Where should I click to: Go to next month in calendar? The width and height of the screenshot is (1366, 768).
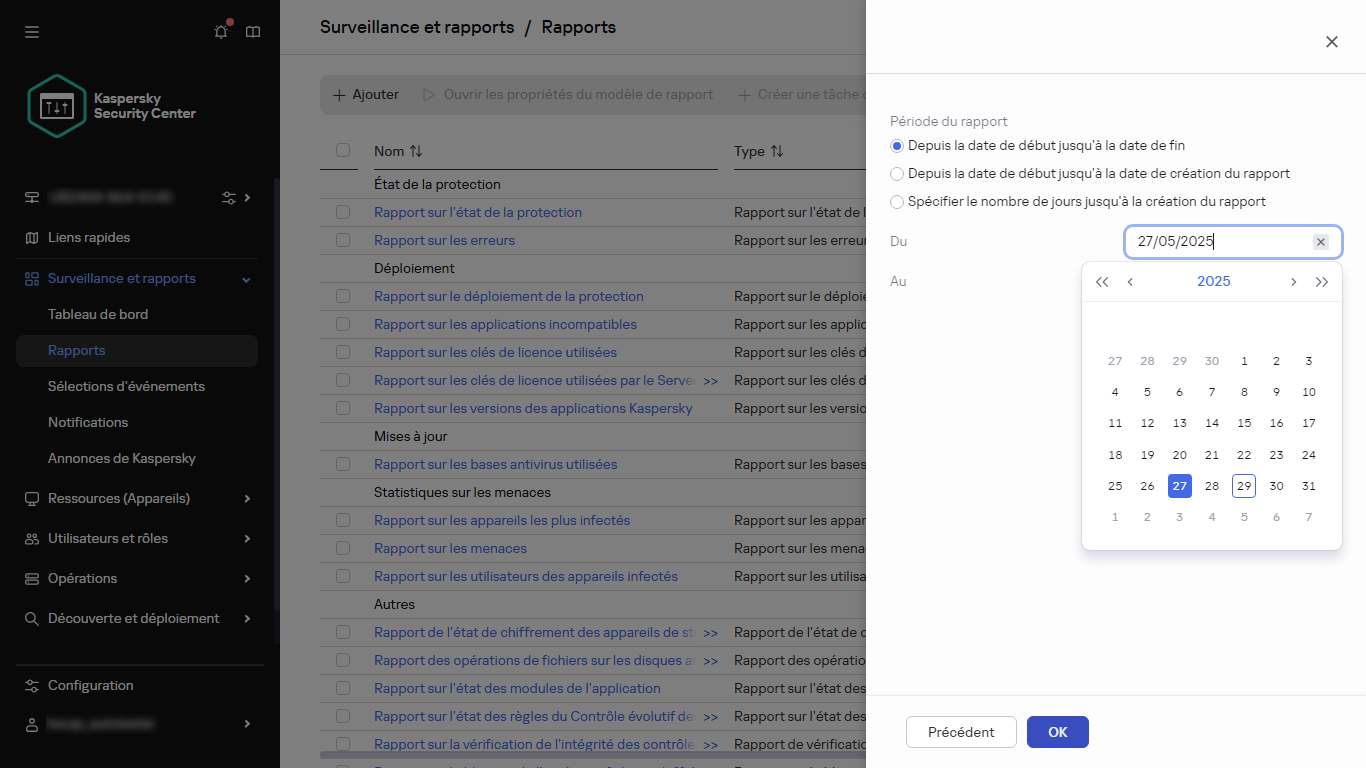(1293, 282)
